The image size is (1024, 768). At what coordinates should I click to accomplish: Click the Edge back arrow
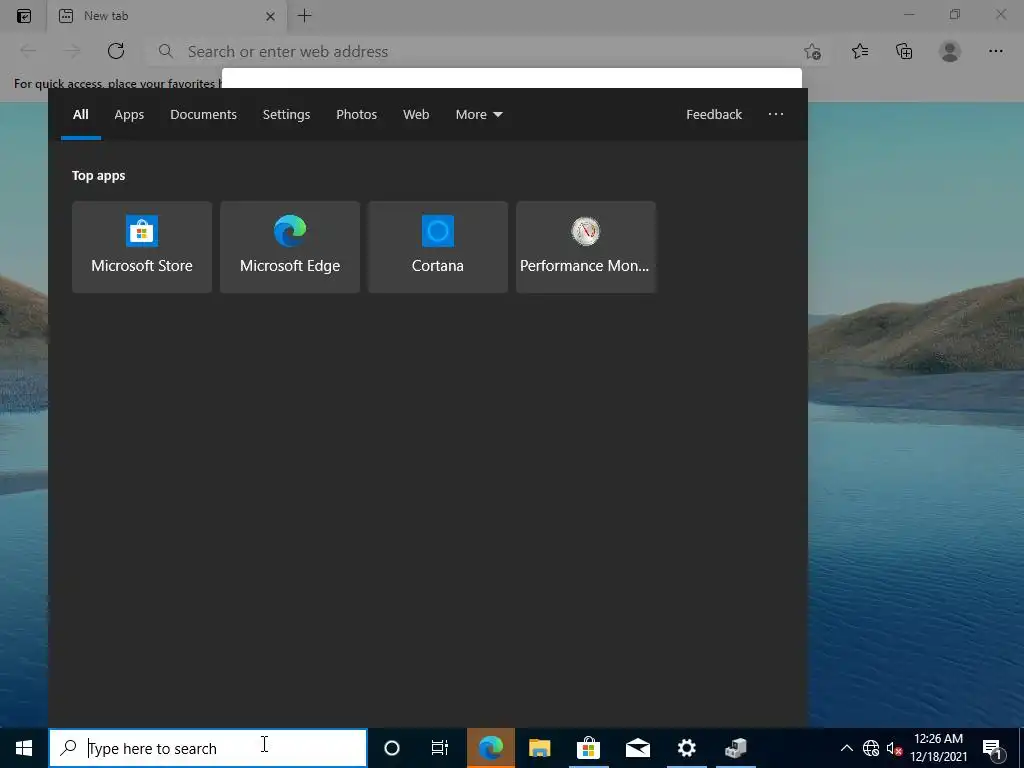coord(28,51)
